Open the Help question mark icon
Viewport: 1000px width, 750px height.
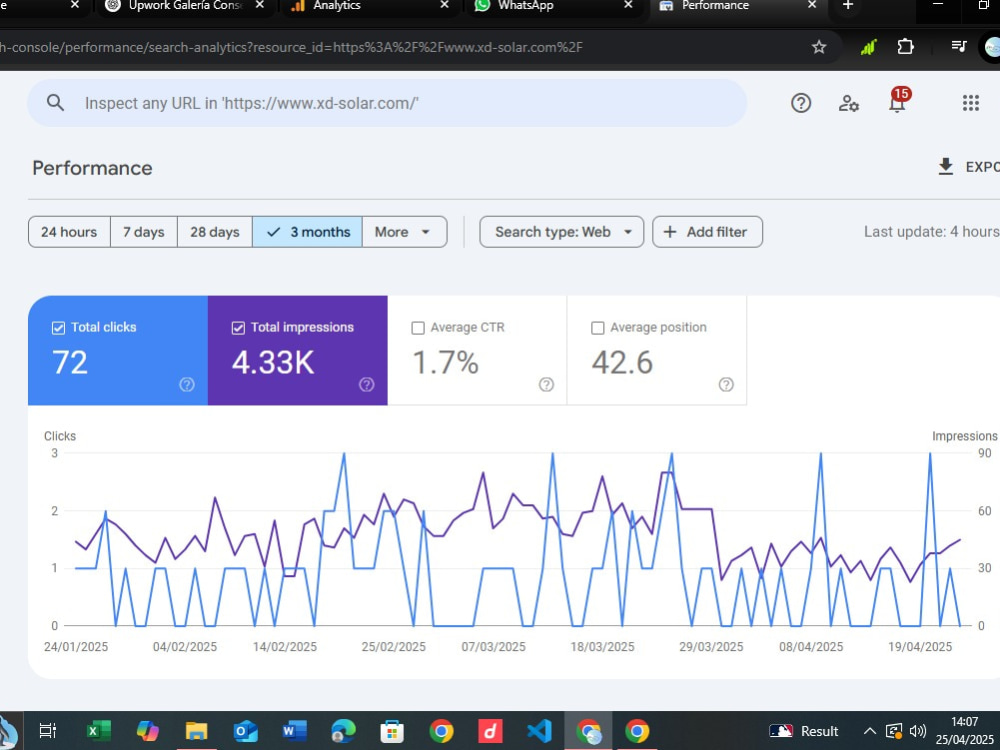800,103
